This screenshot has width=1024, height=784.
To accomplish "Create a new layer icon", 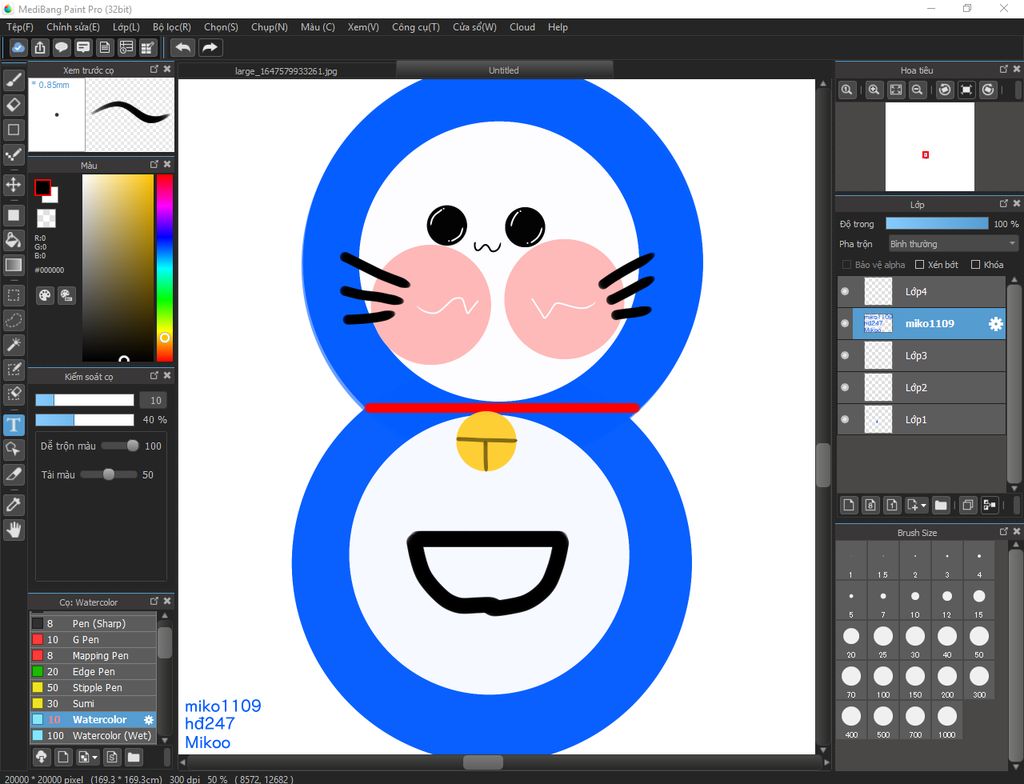I will pyautogui.click(x=848, y=504).
